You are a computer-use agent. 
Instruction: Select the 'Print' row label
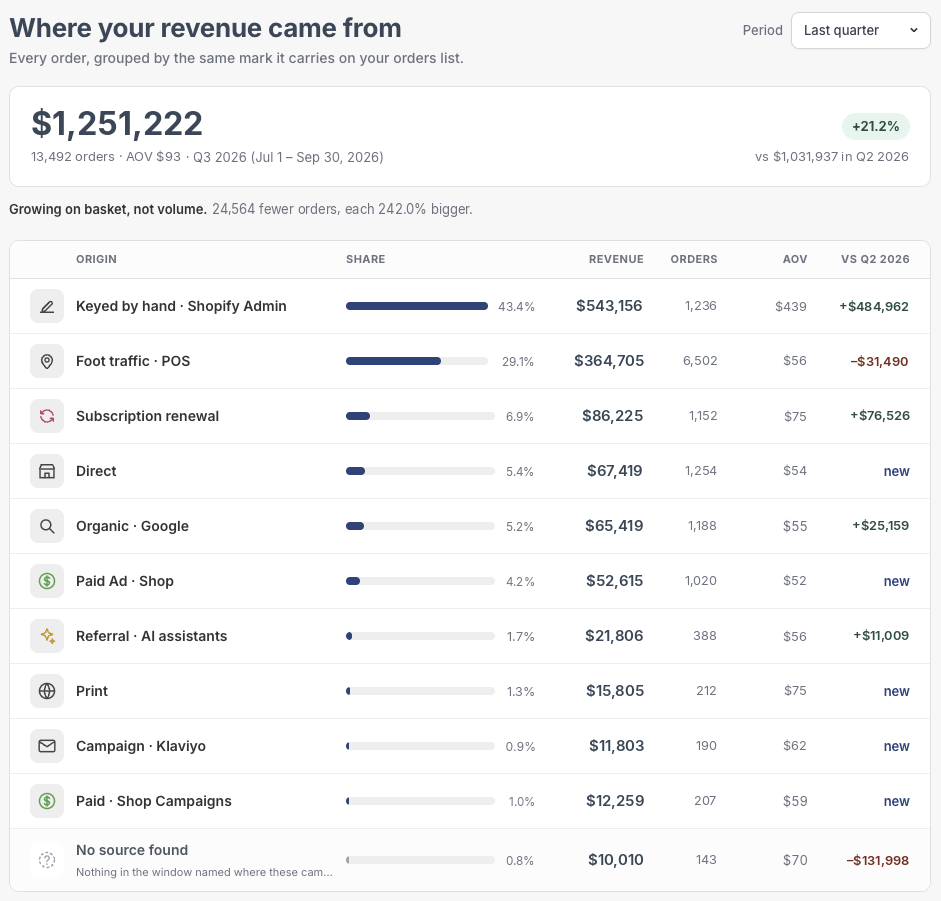92,692
